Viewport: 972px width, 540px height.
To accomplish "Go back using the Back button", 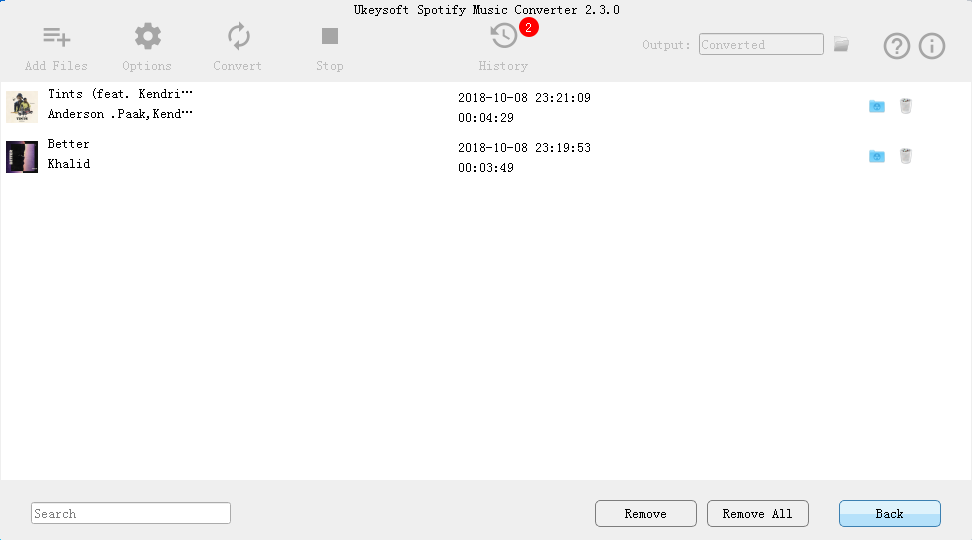I will tap(890, 513).
